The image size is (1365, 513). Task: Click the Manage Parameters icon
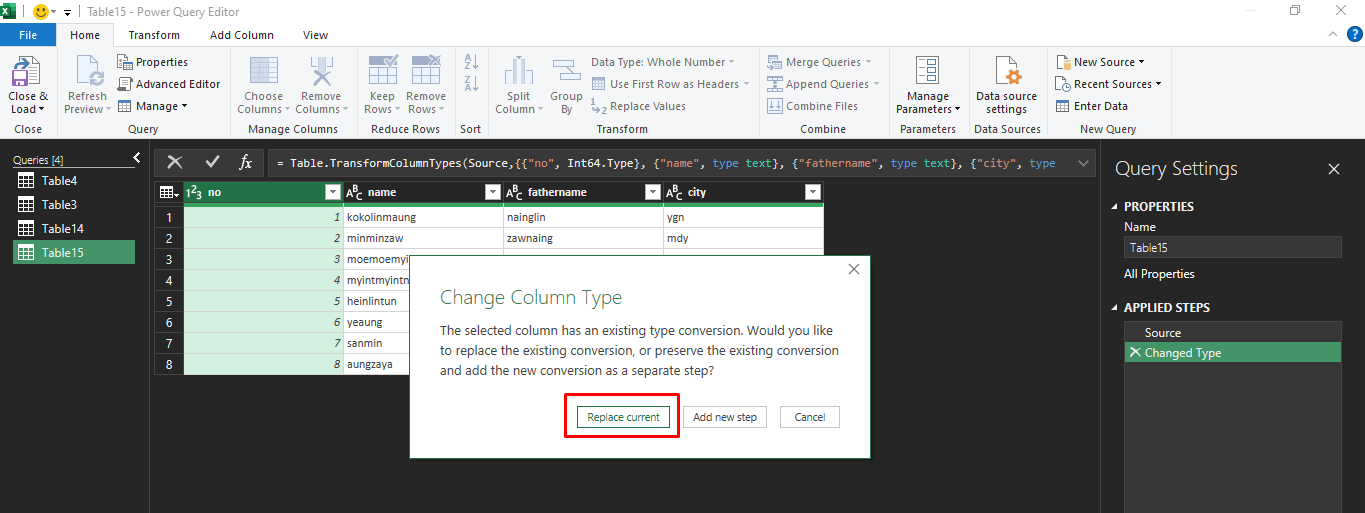(x=928, y=72)
